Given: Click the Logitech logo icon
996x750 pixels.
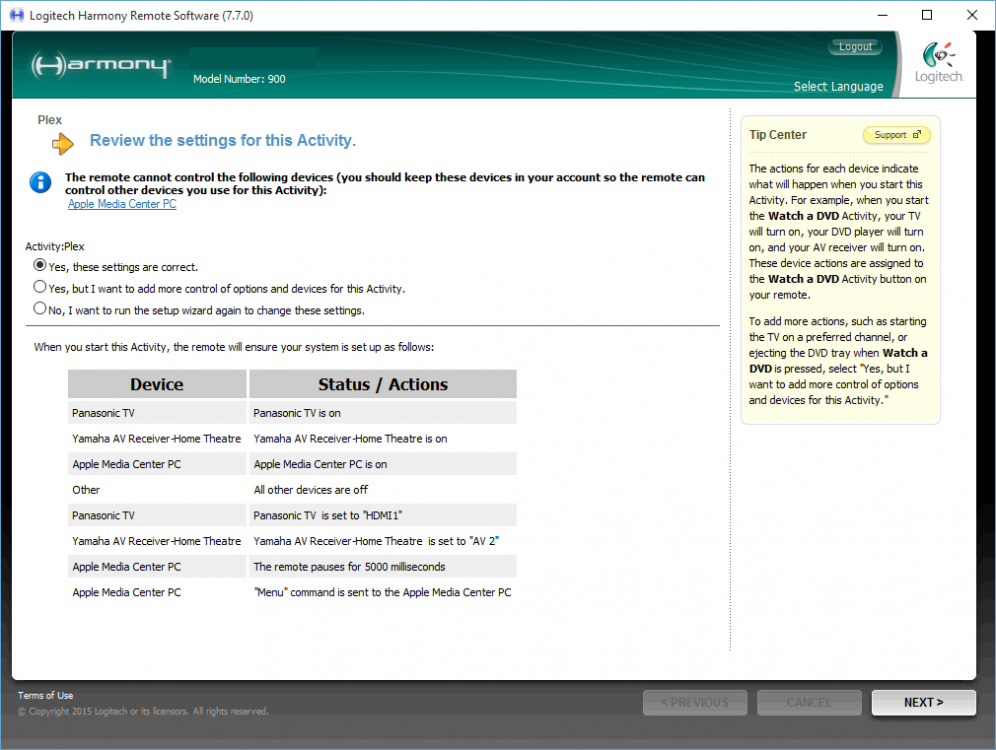Looking at the screenshot, I should coord(939,62).
